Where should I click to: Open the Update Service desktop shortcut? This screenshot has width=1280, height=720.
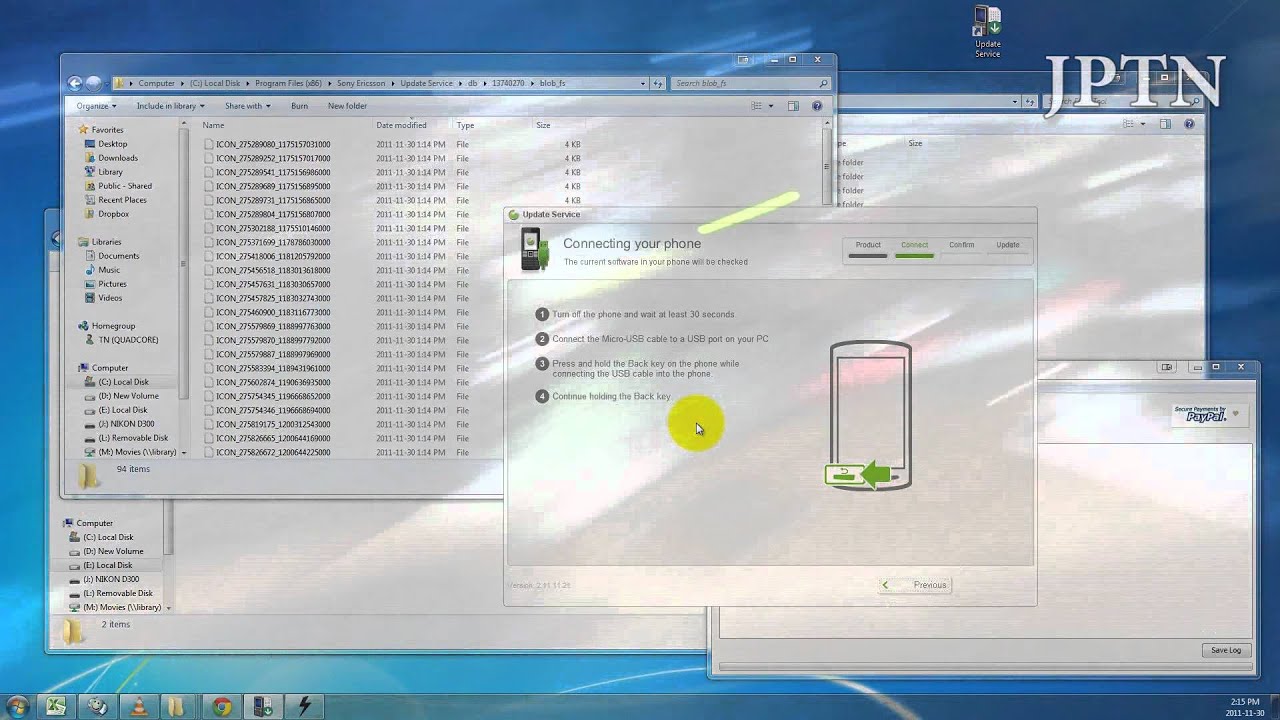(987, 32)
